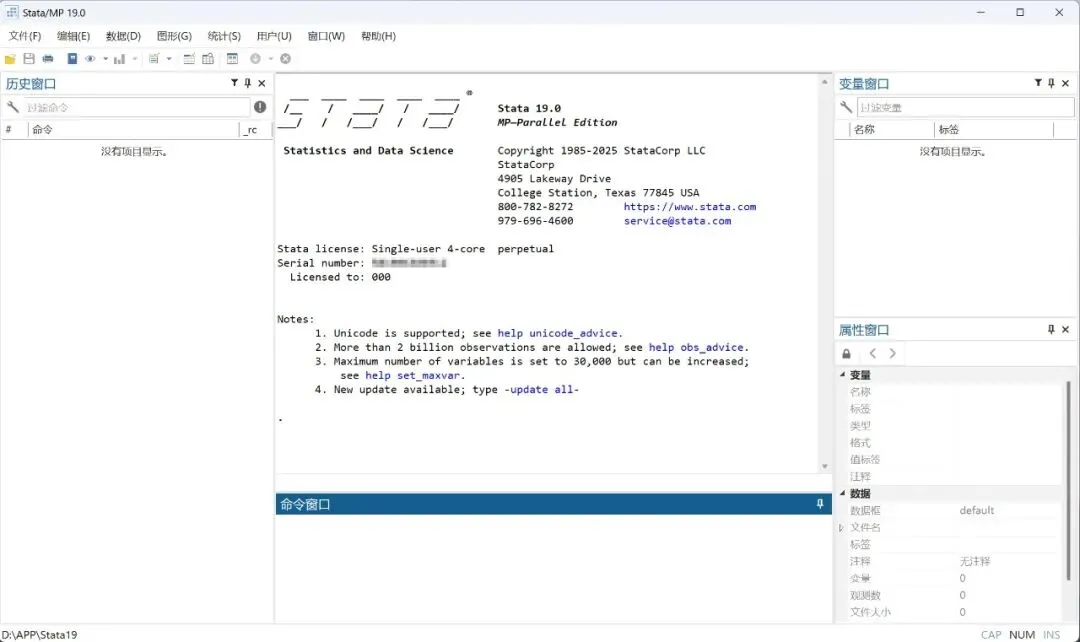Click the More circular toolbar icon
The image size is (1080, 642).
coord(256,59)
